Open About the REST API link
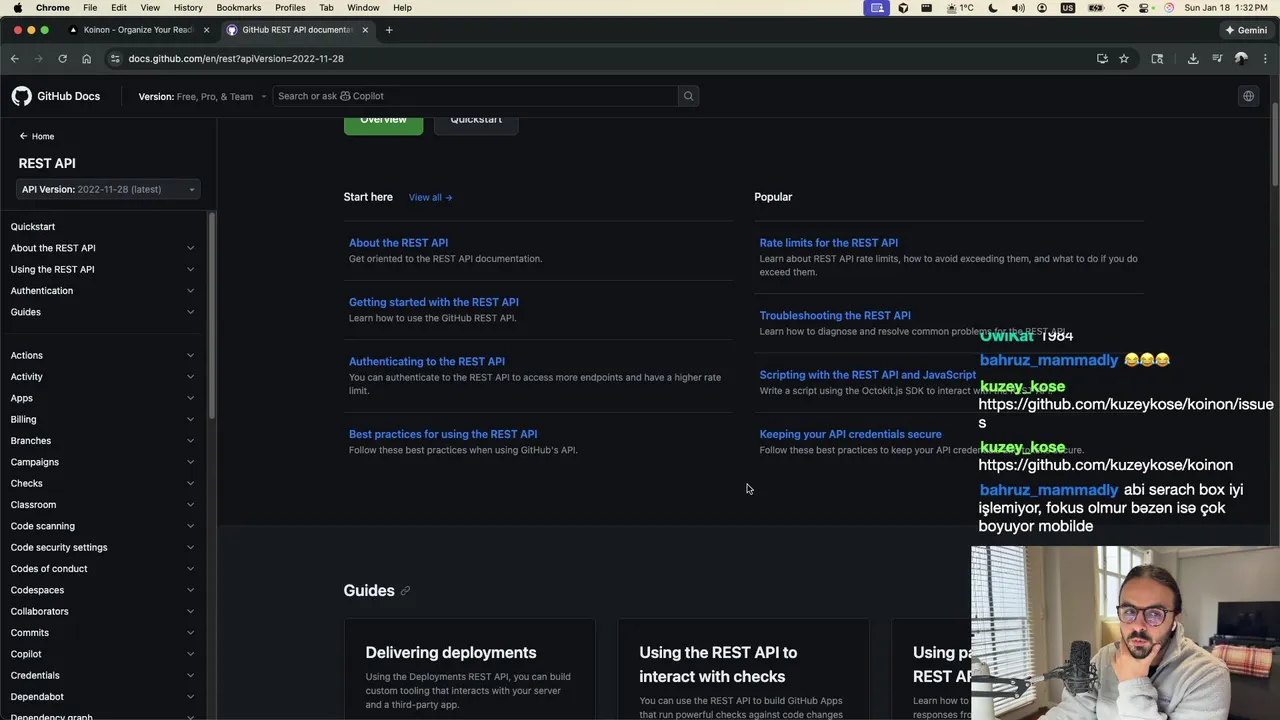1280x720 pixels. coord(398,243)
